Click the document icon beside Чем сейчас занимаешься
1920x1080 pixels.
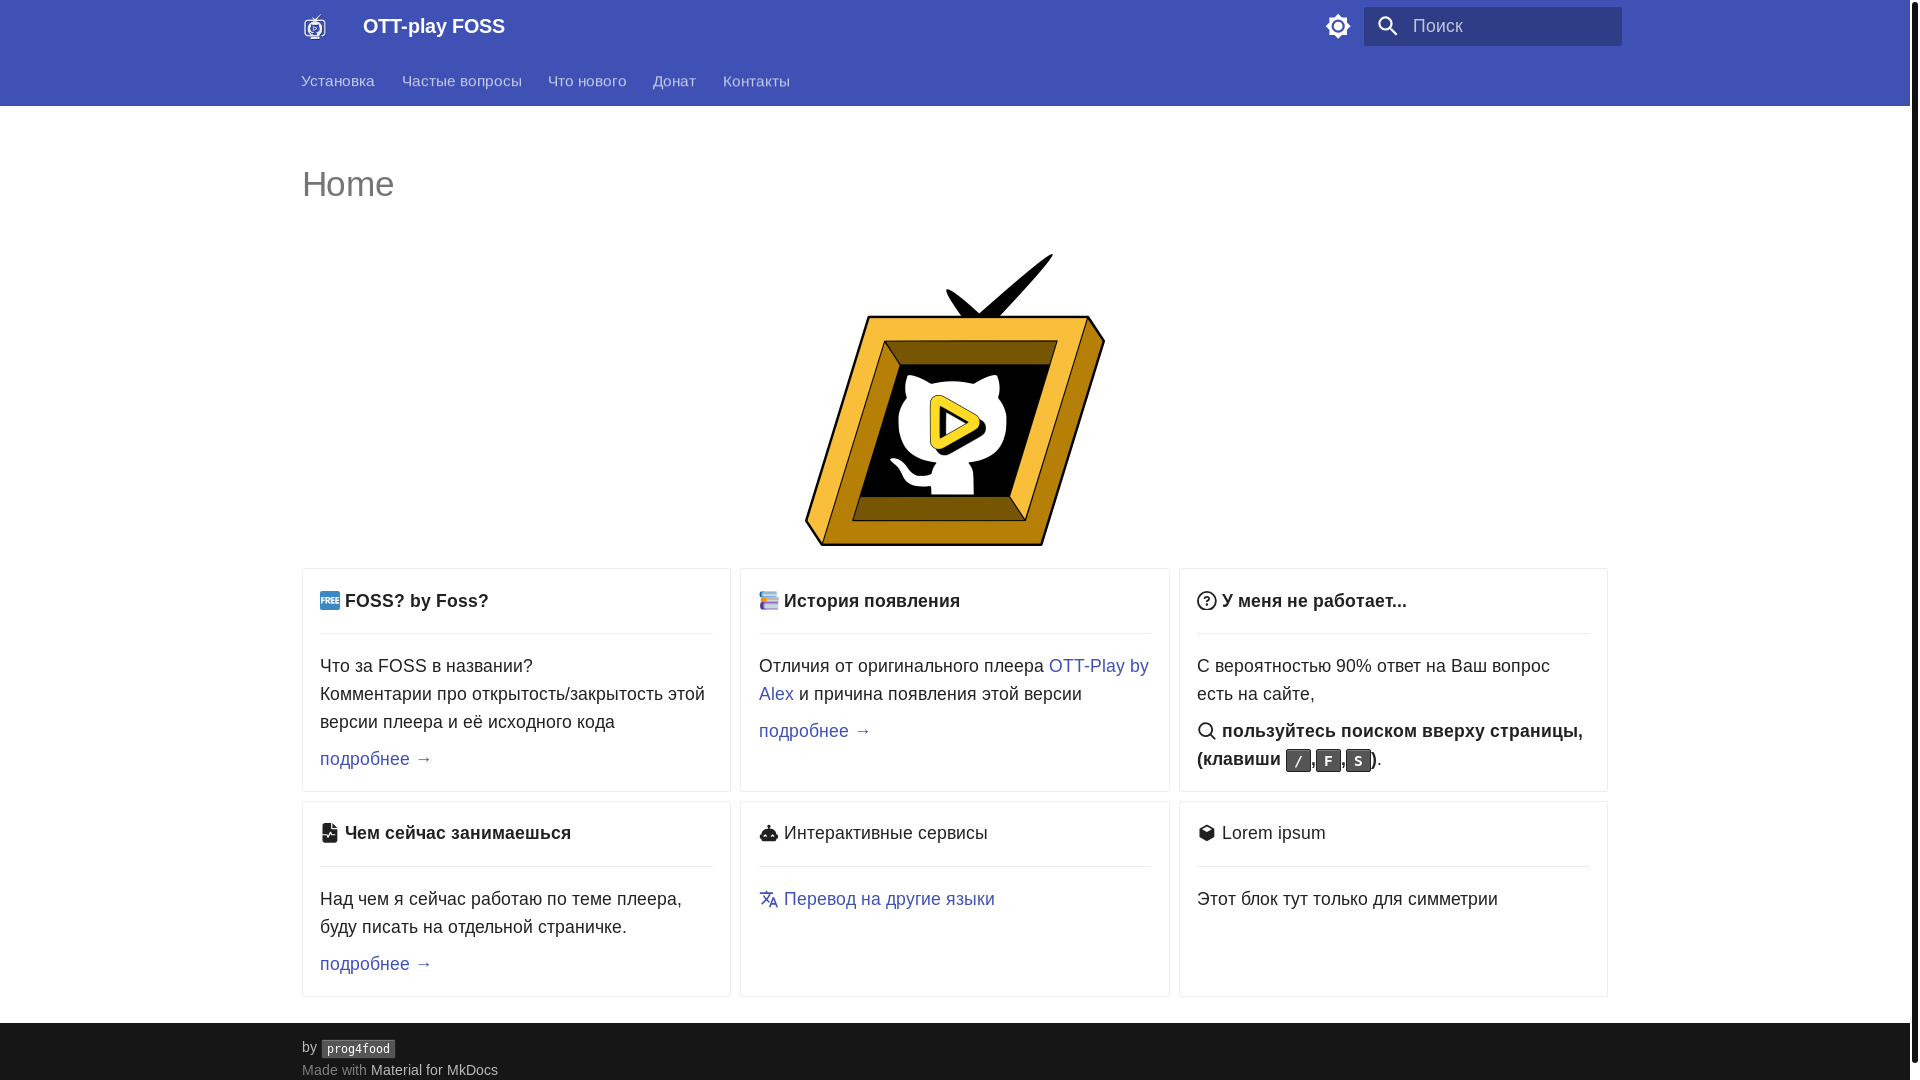(330, 833)
